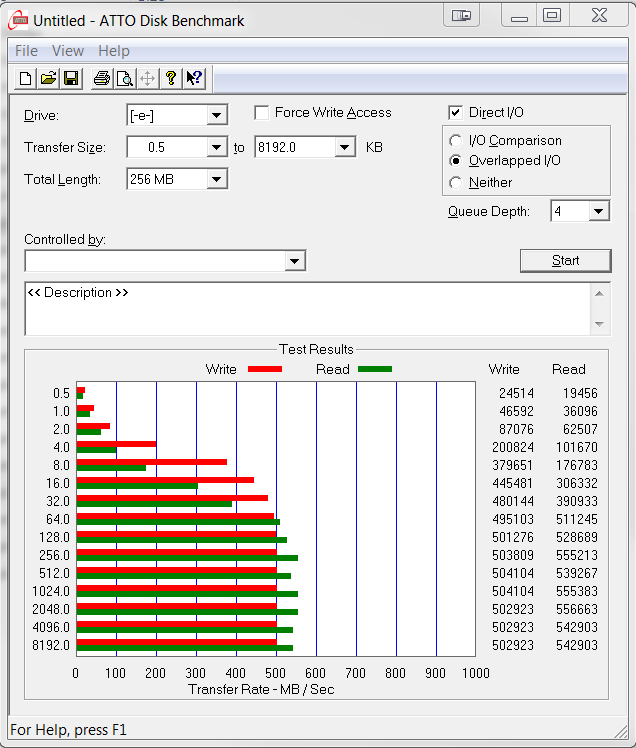636x748 pixels.
Task: Uncheck the Direct I/O checkbox
Action: 456,113
